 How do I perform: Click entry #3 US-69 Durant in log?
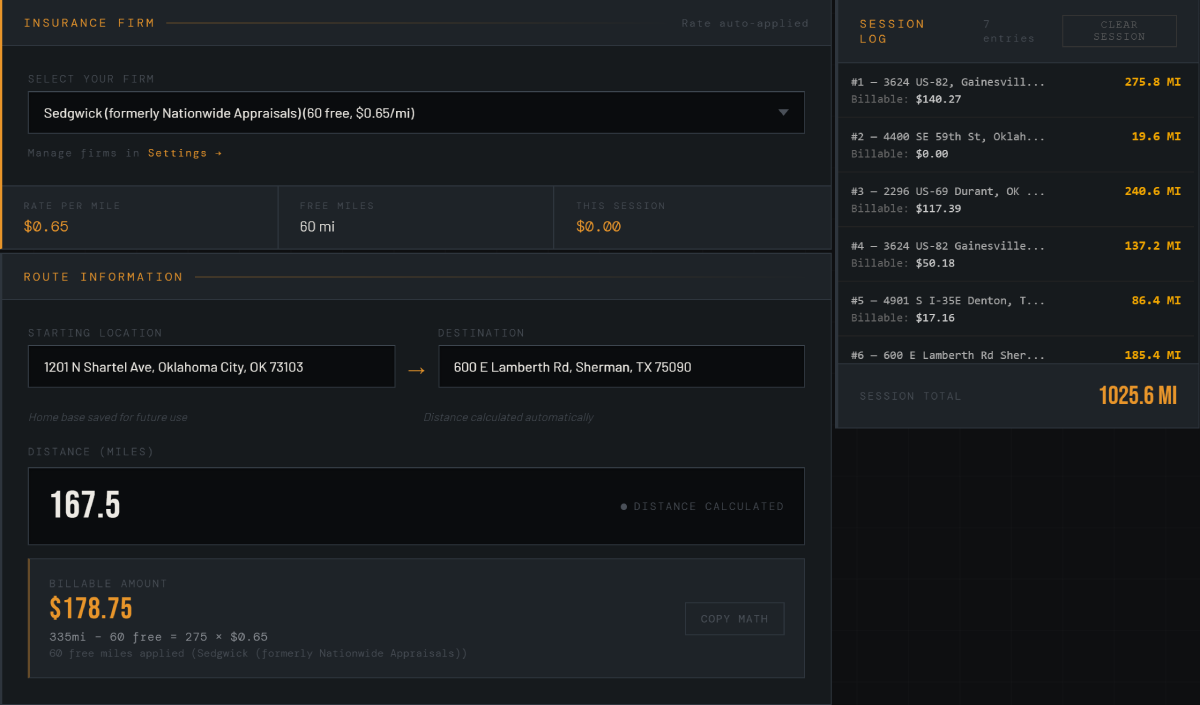(1015, 199)
